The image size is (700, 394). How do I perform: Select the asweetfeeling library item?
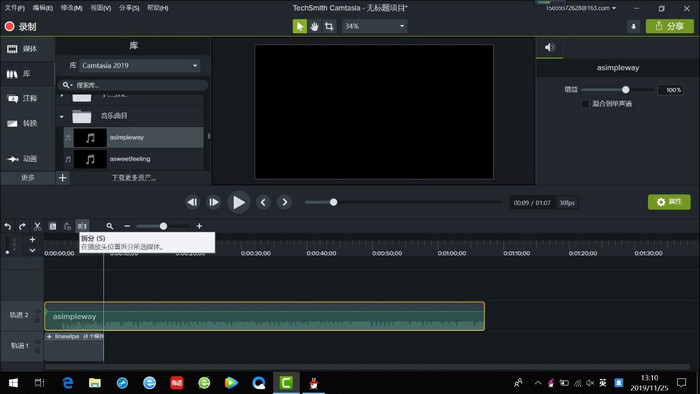(134, 159)
